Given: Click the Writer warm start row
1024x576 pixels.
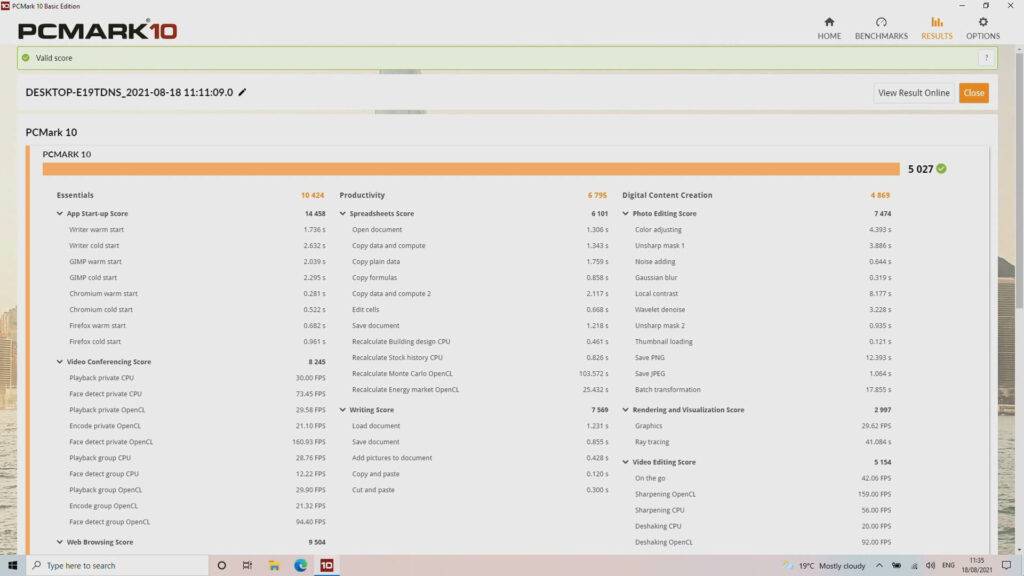Looking at the screenshot, I should point(197,230).
